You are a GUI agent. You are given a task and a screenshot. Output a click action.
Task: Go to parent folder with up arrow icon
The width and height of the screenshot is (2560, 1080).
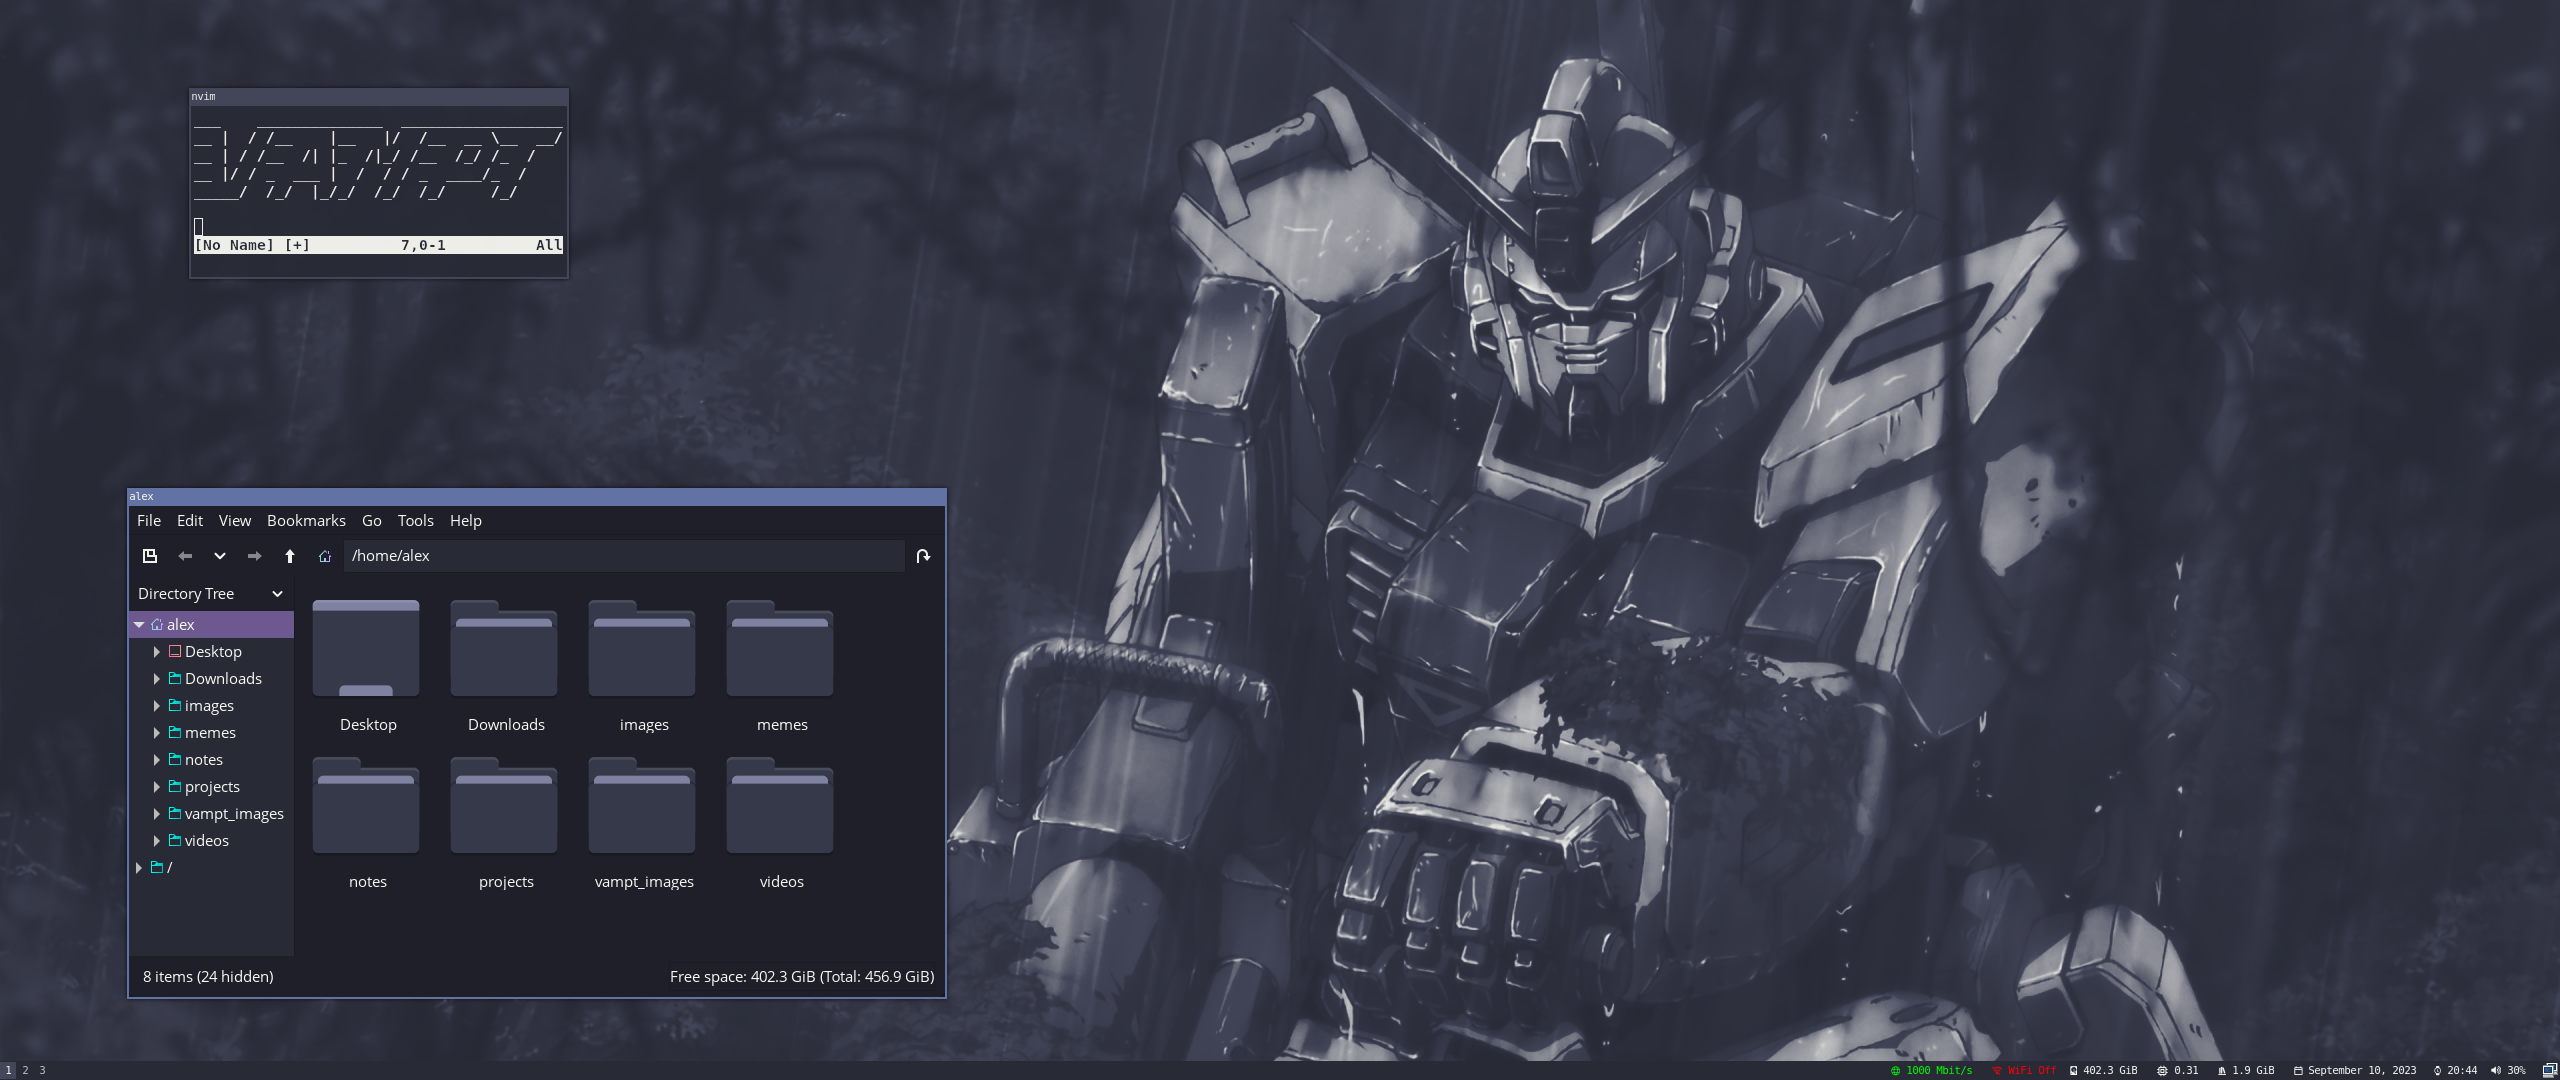pos(290,556)
